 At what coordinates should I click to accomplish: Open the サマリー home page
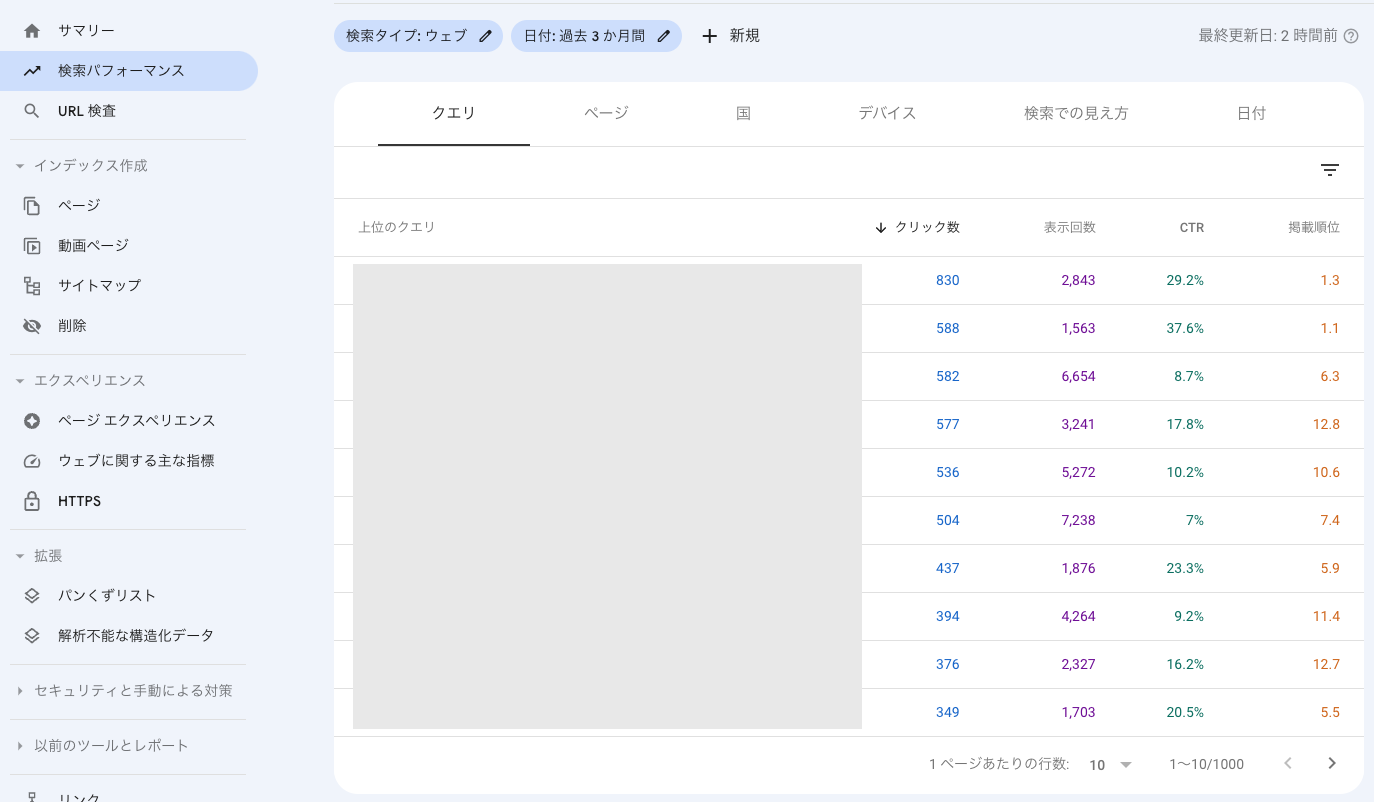click(30, 29)
